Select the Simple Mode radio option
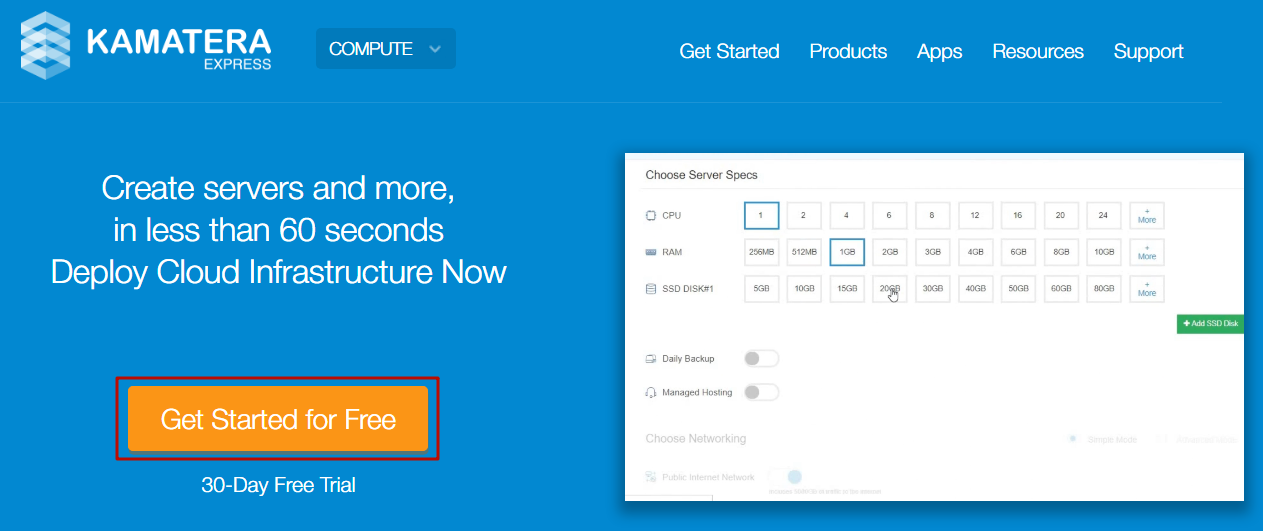The width and height of the screenshot is (1263, 531). [x=1073, y=439]
